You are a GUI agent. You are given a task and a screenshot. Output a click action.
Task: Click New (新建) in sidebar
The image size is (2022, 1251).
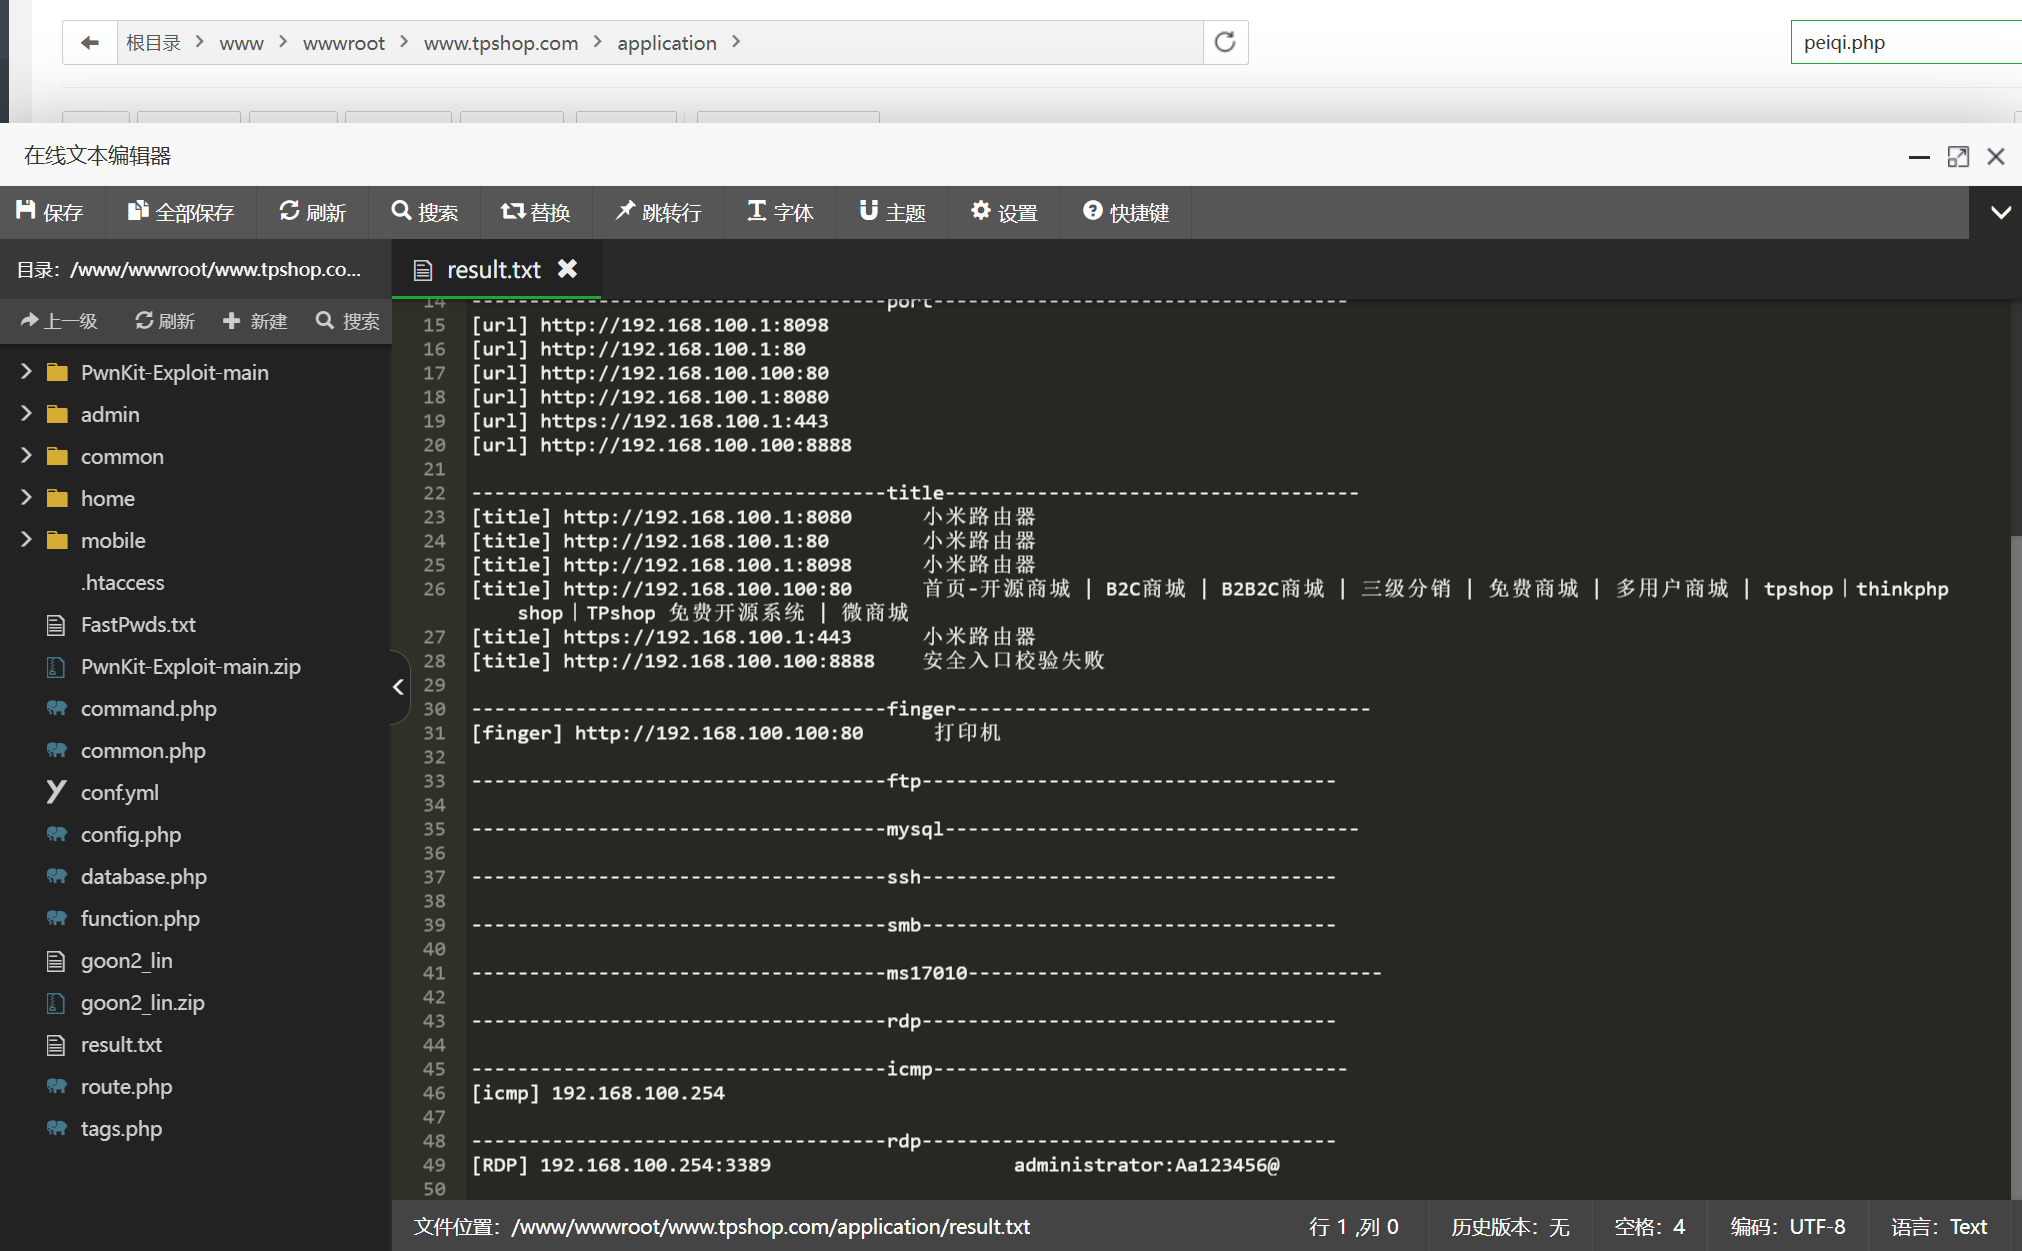pyautogui.click(x=255, y=321)
